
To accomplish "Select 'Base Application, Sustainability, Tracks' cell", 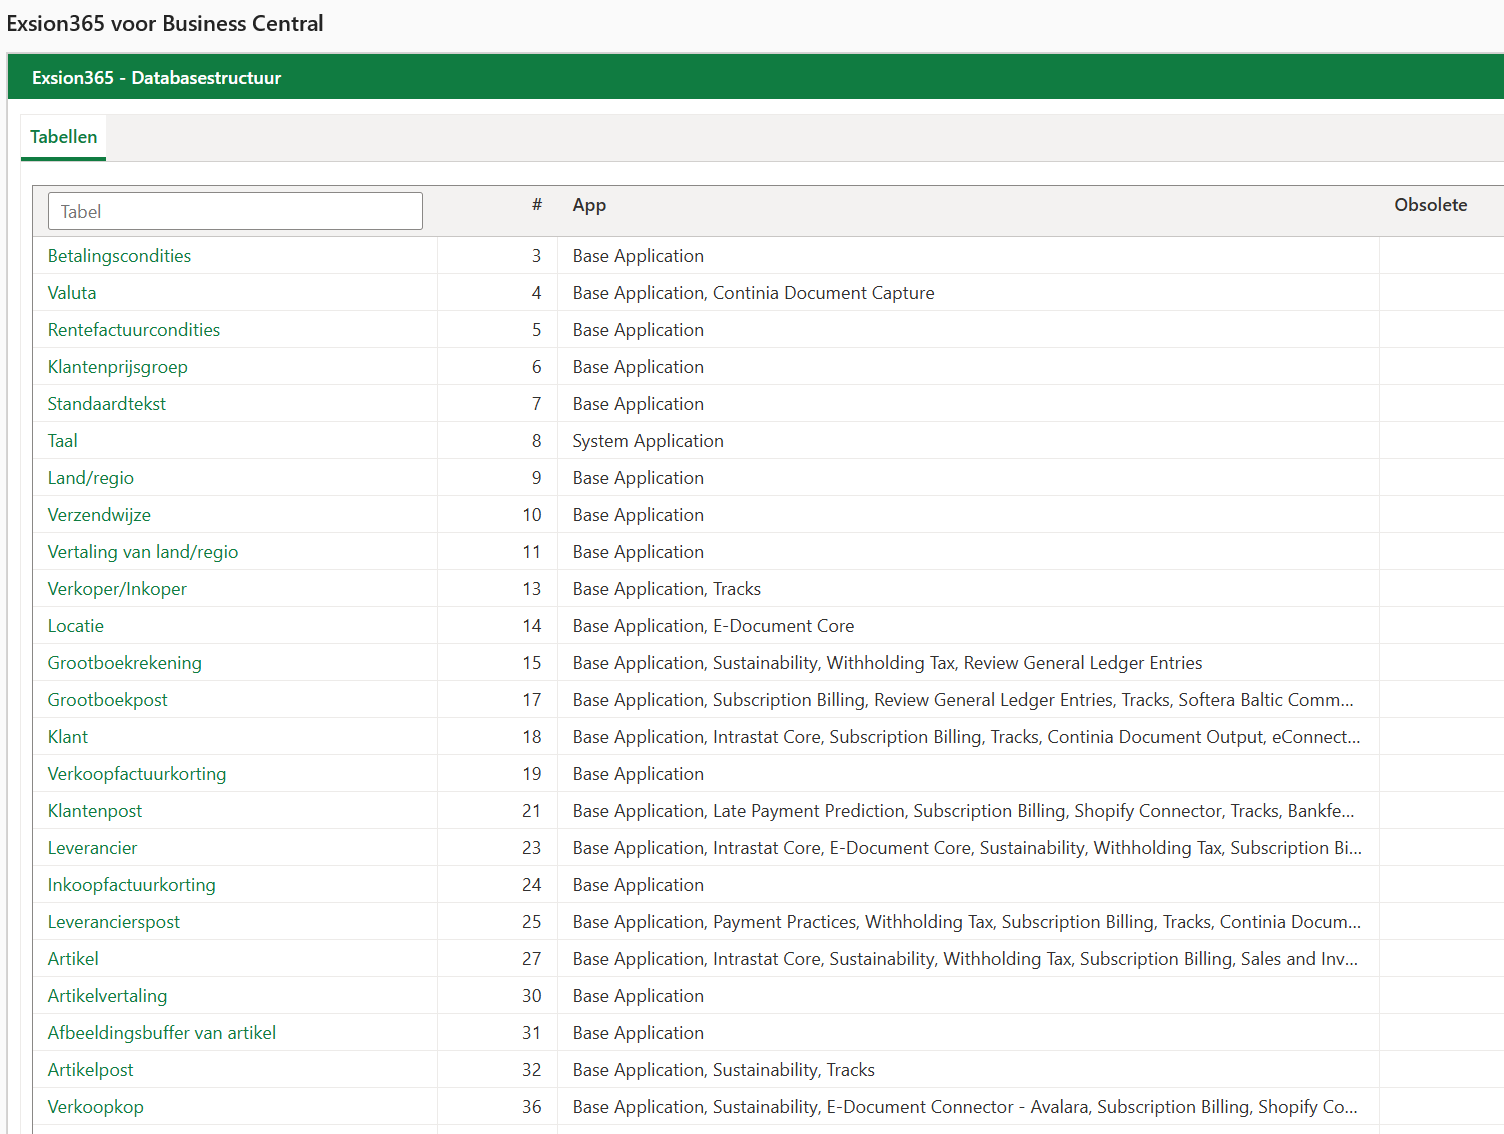I will coord(968,1070).
